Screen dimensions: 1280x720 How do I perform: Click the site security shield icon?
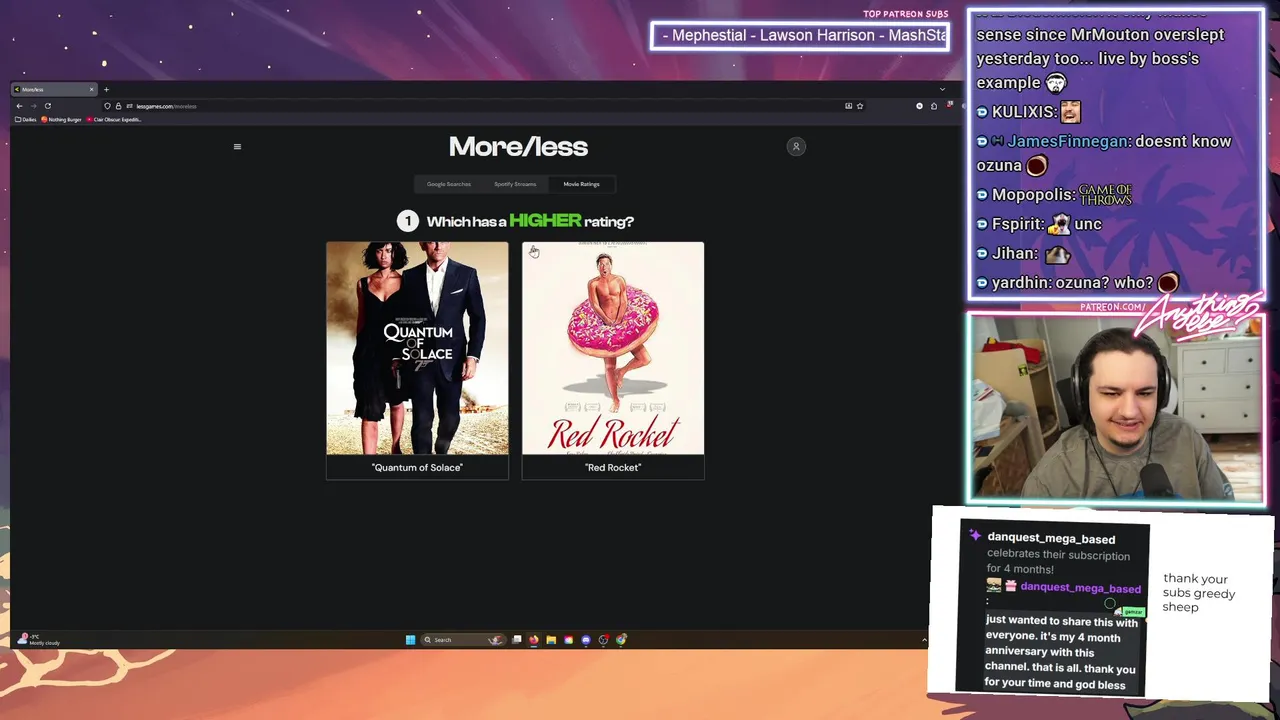(108, 106)
